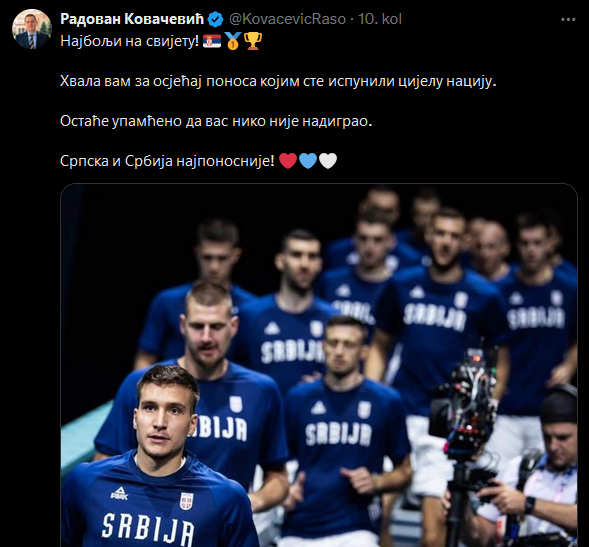Image resolution: width=589 pixels, height=547 pixels.
Task: Click the sentence beginning with Хвала вам
Action: pyautogui.click(x=278, y=81)
